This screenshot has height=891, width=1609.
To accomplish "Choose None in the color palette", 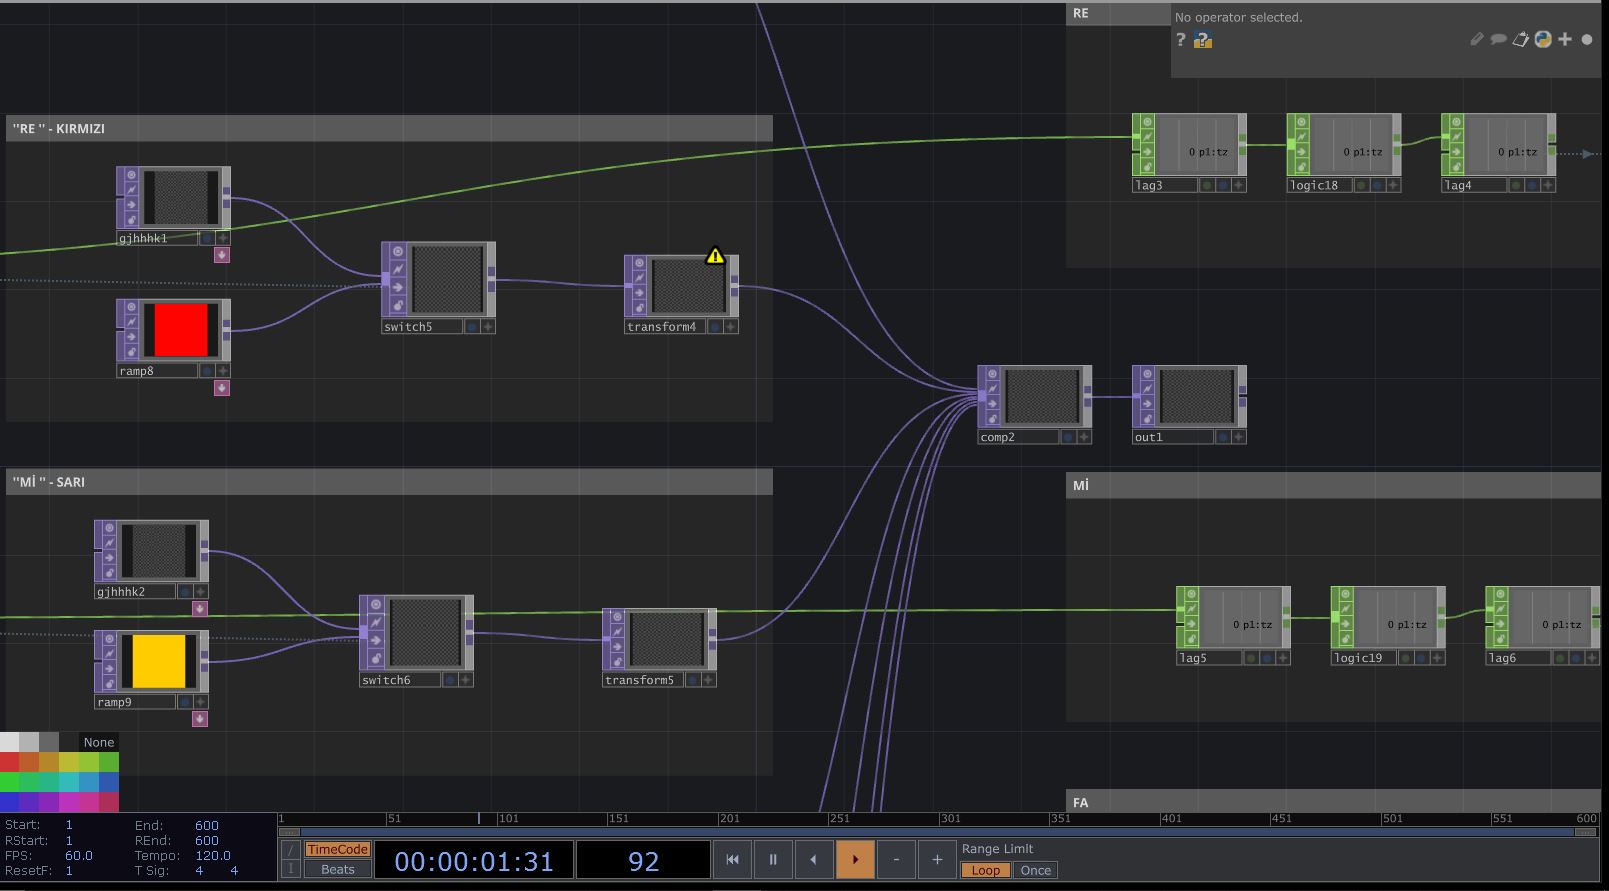I will pyautogui.click(x=99, y=742).
